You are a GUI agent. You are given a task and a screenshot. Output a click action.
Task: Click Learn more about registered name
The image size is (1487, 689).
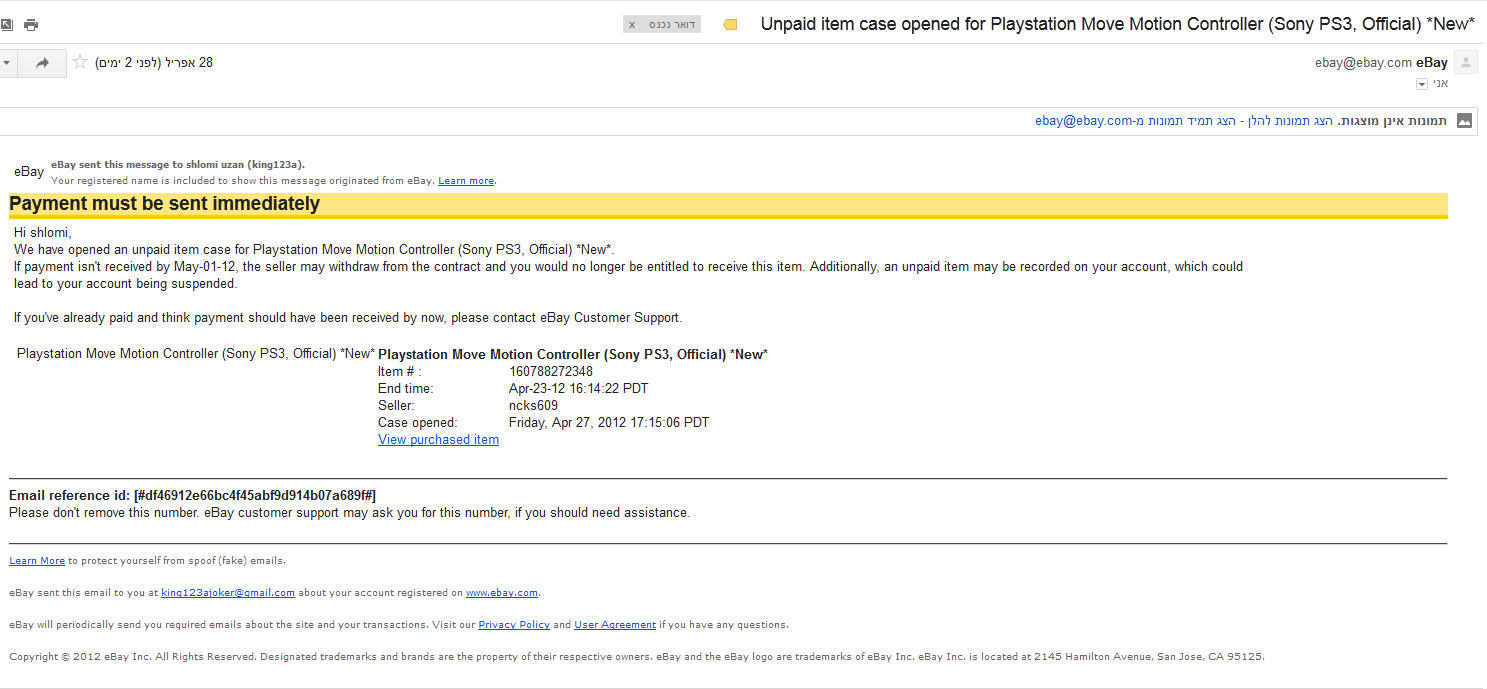click(466, 181)
